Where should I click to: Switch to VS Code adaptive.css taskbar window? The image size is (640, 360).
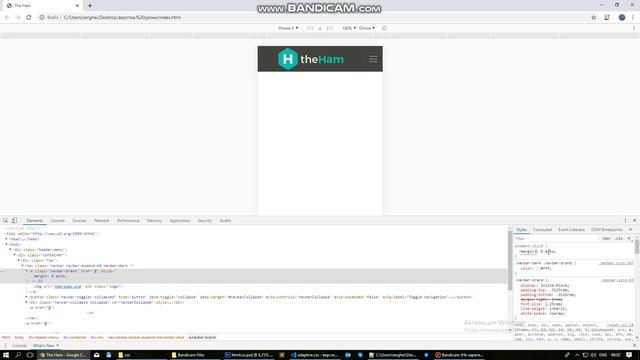tap(314, 355)
